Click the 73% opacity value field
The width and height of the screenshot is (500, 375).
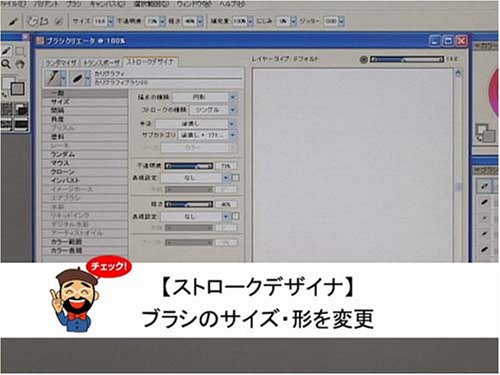(226, 166)
